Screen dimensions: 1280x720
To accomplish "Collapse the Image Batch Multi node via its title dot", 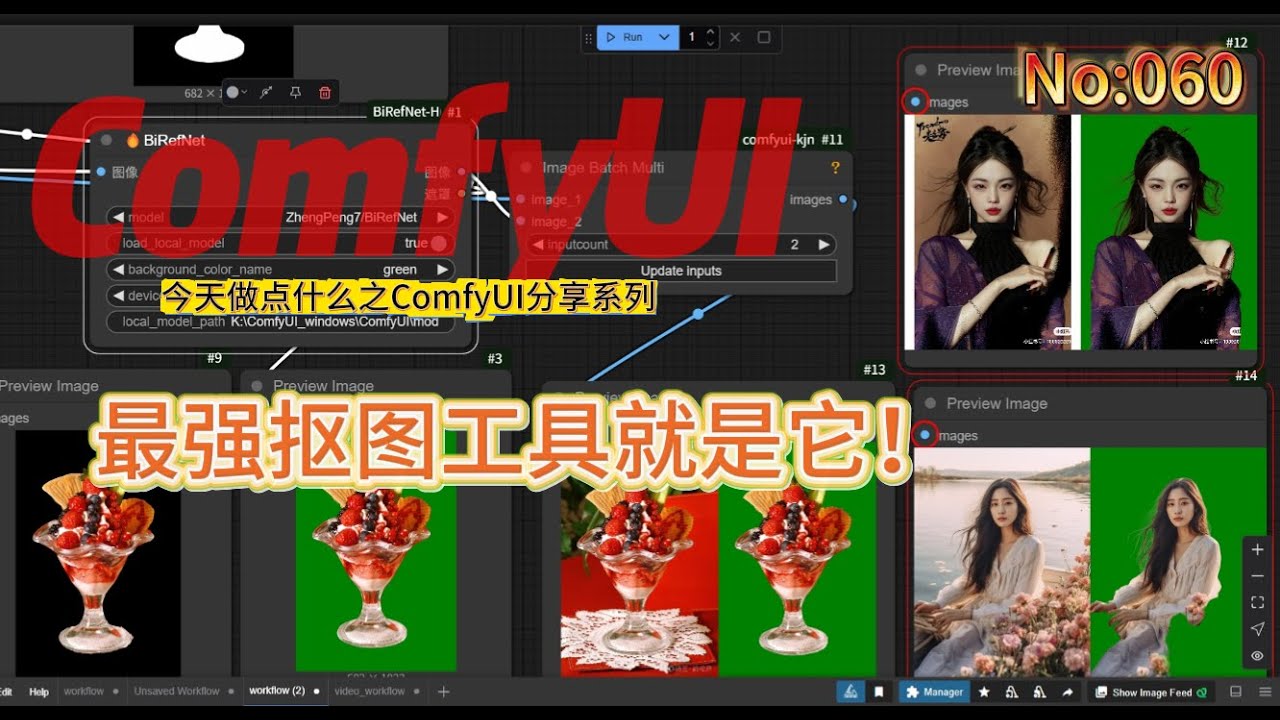I will pos(526,167).
